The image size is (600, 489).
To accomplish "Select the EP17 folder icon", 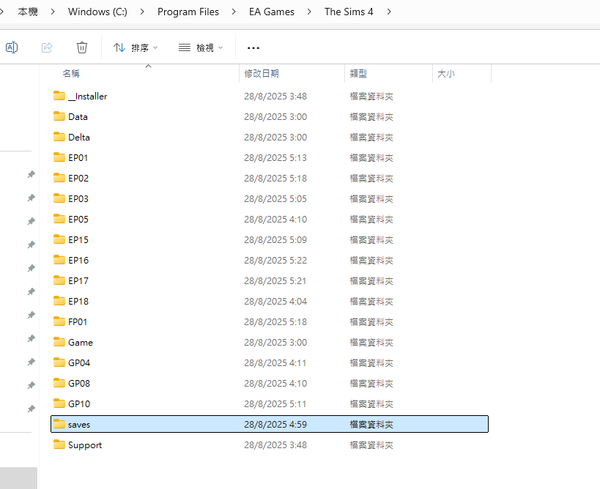I will tap(59, 280).
